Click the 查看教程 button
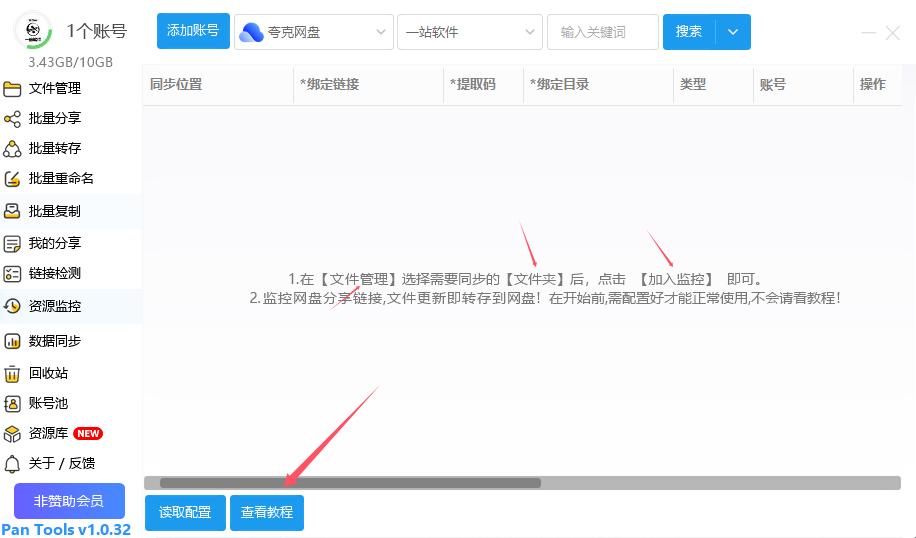The image size is (916, 538). click(x=267, y=512)
